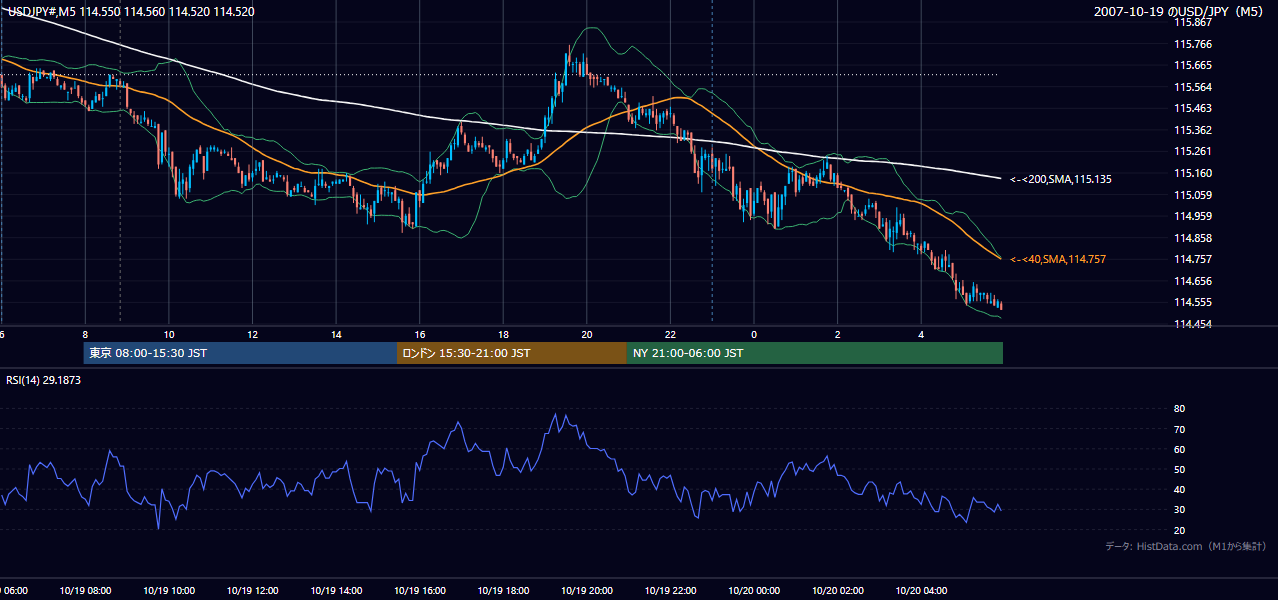Click price level 114.656 on axis
This screenshot has height=600, width=1278.
pyautogui.click(x=1191, y=281)
